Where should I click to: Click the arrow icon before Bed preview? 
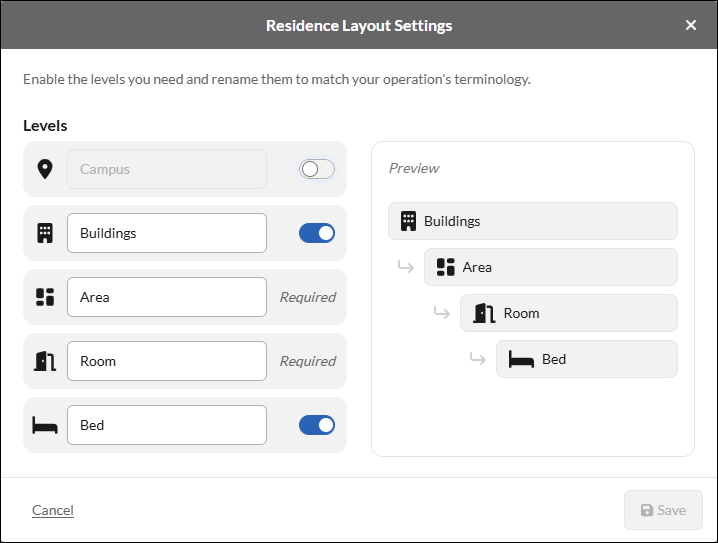pos(478,358)
